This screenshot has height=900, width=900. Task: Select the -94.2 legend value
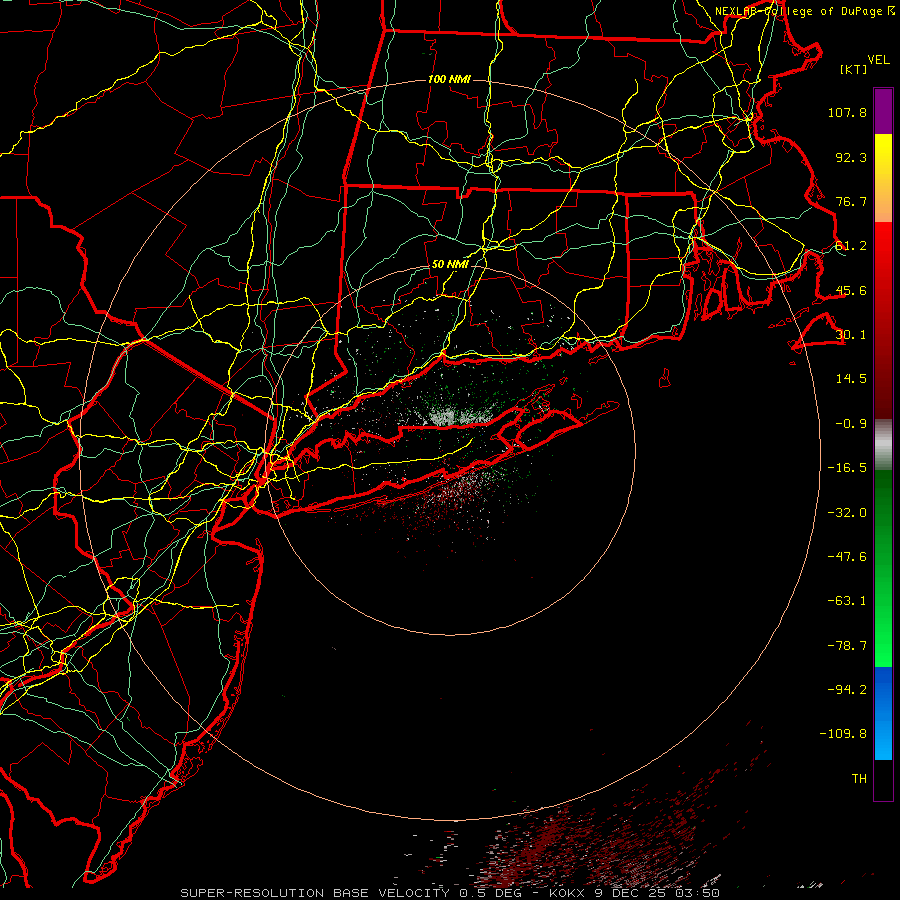click(847, 690)
